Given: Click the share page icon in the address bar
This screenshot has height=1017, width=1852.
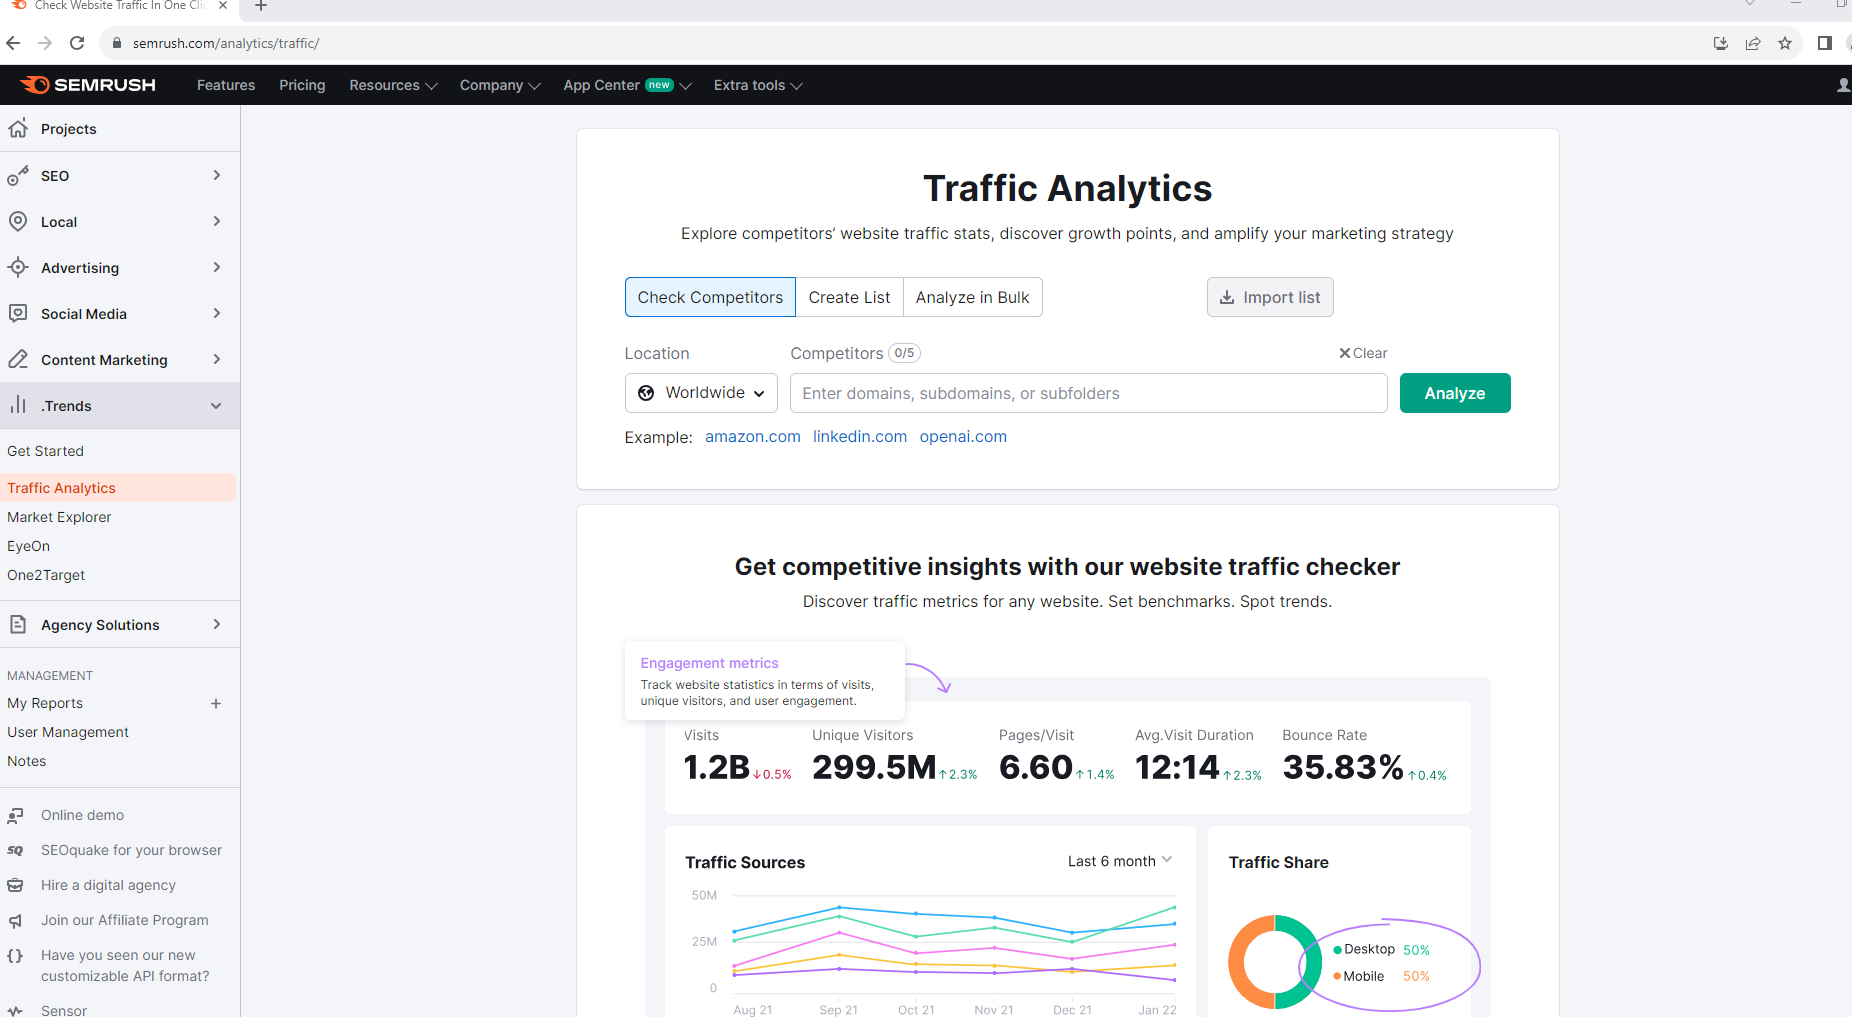Looking at the screenshot, I should [1753, 43].
